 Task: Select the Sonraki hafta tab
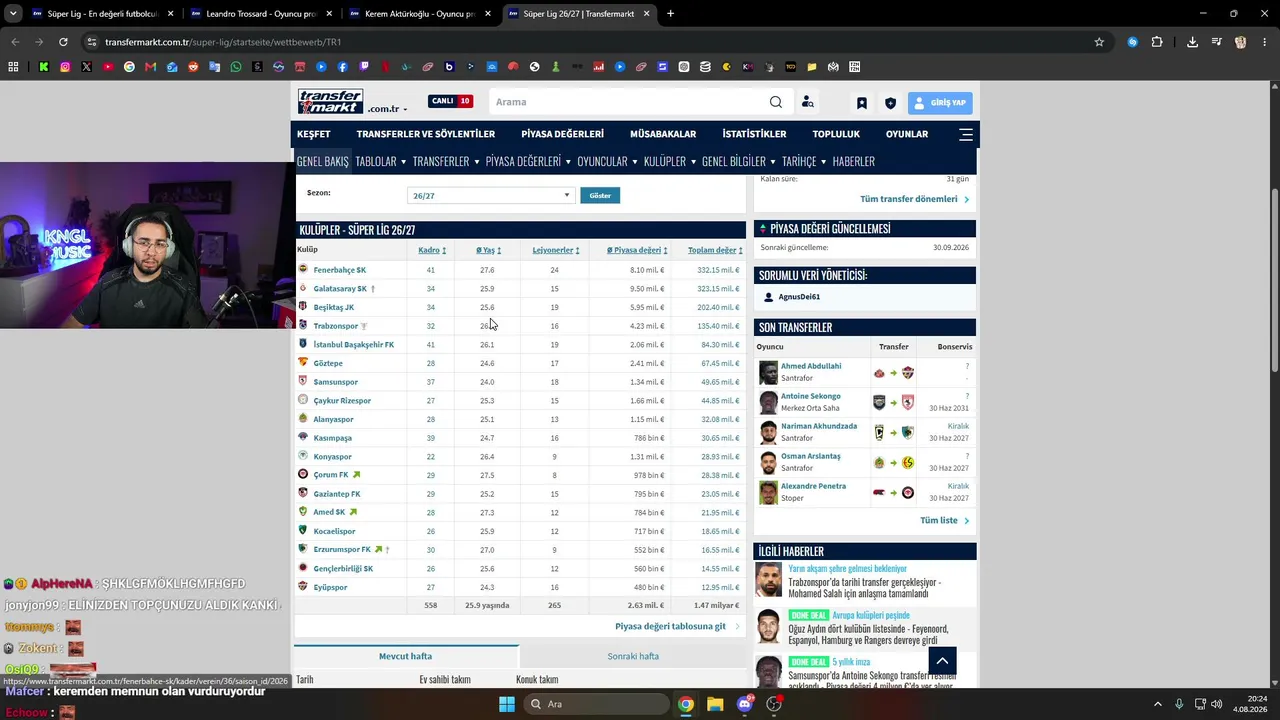(x=633, y=656)
